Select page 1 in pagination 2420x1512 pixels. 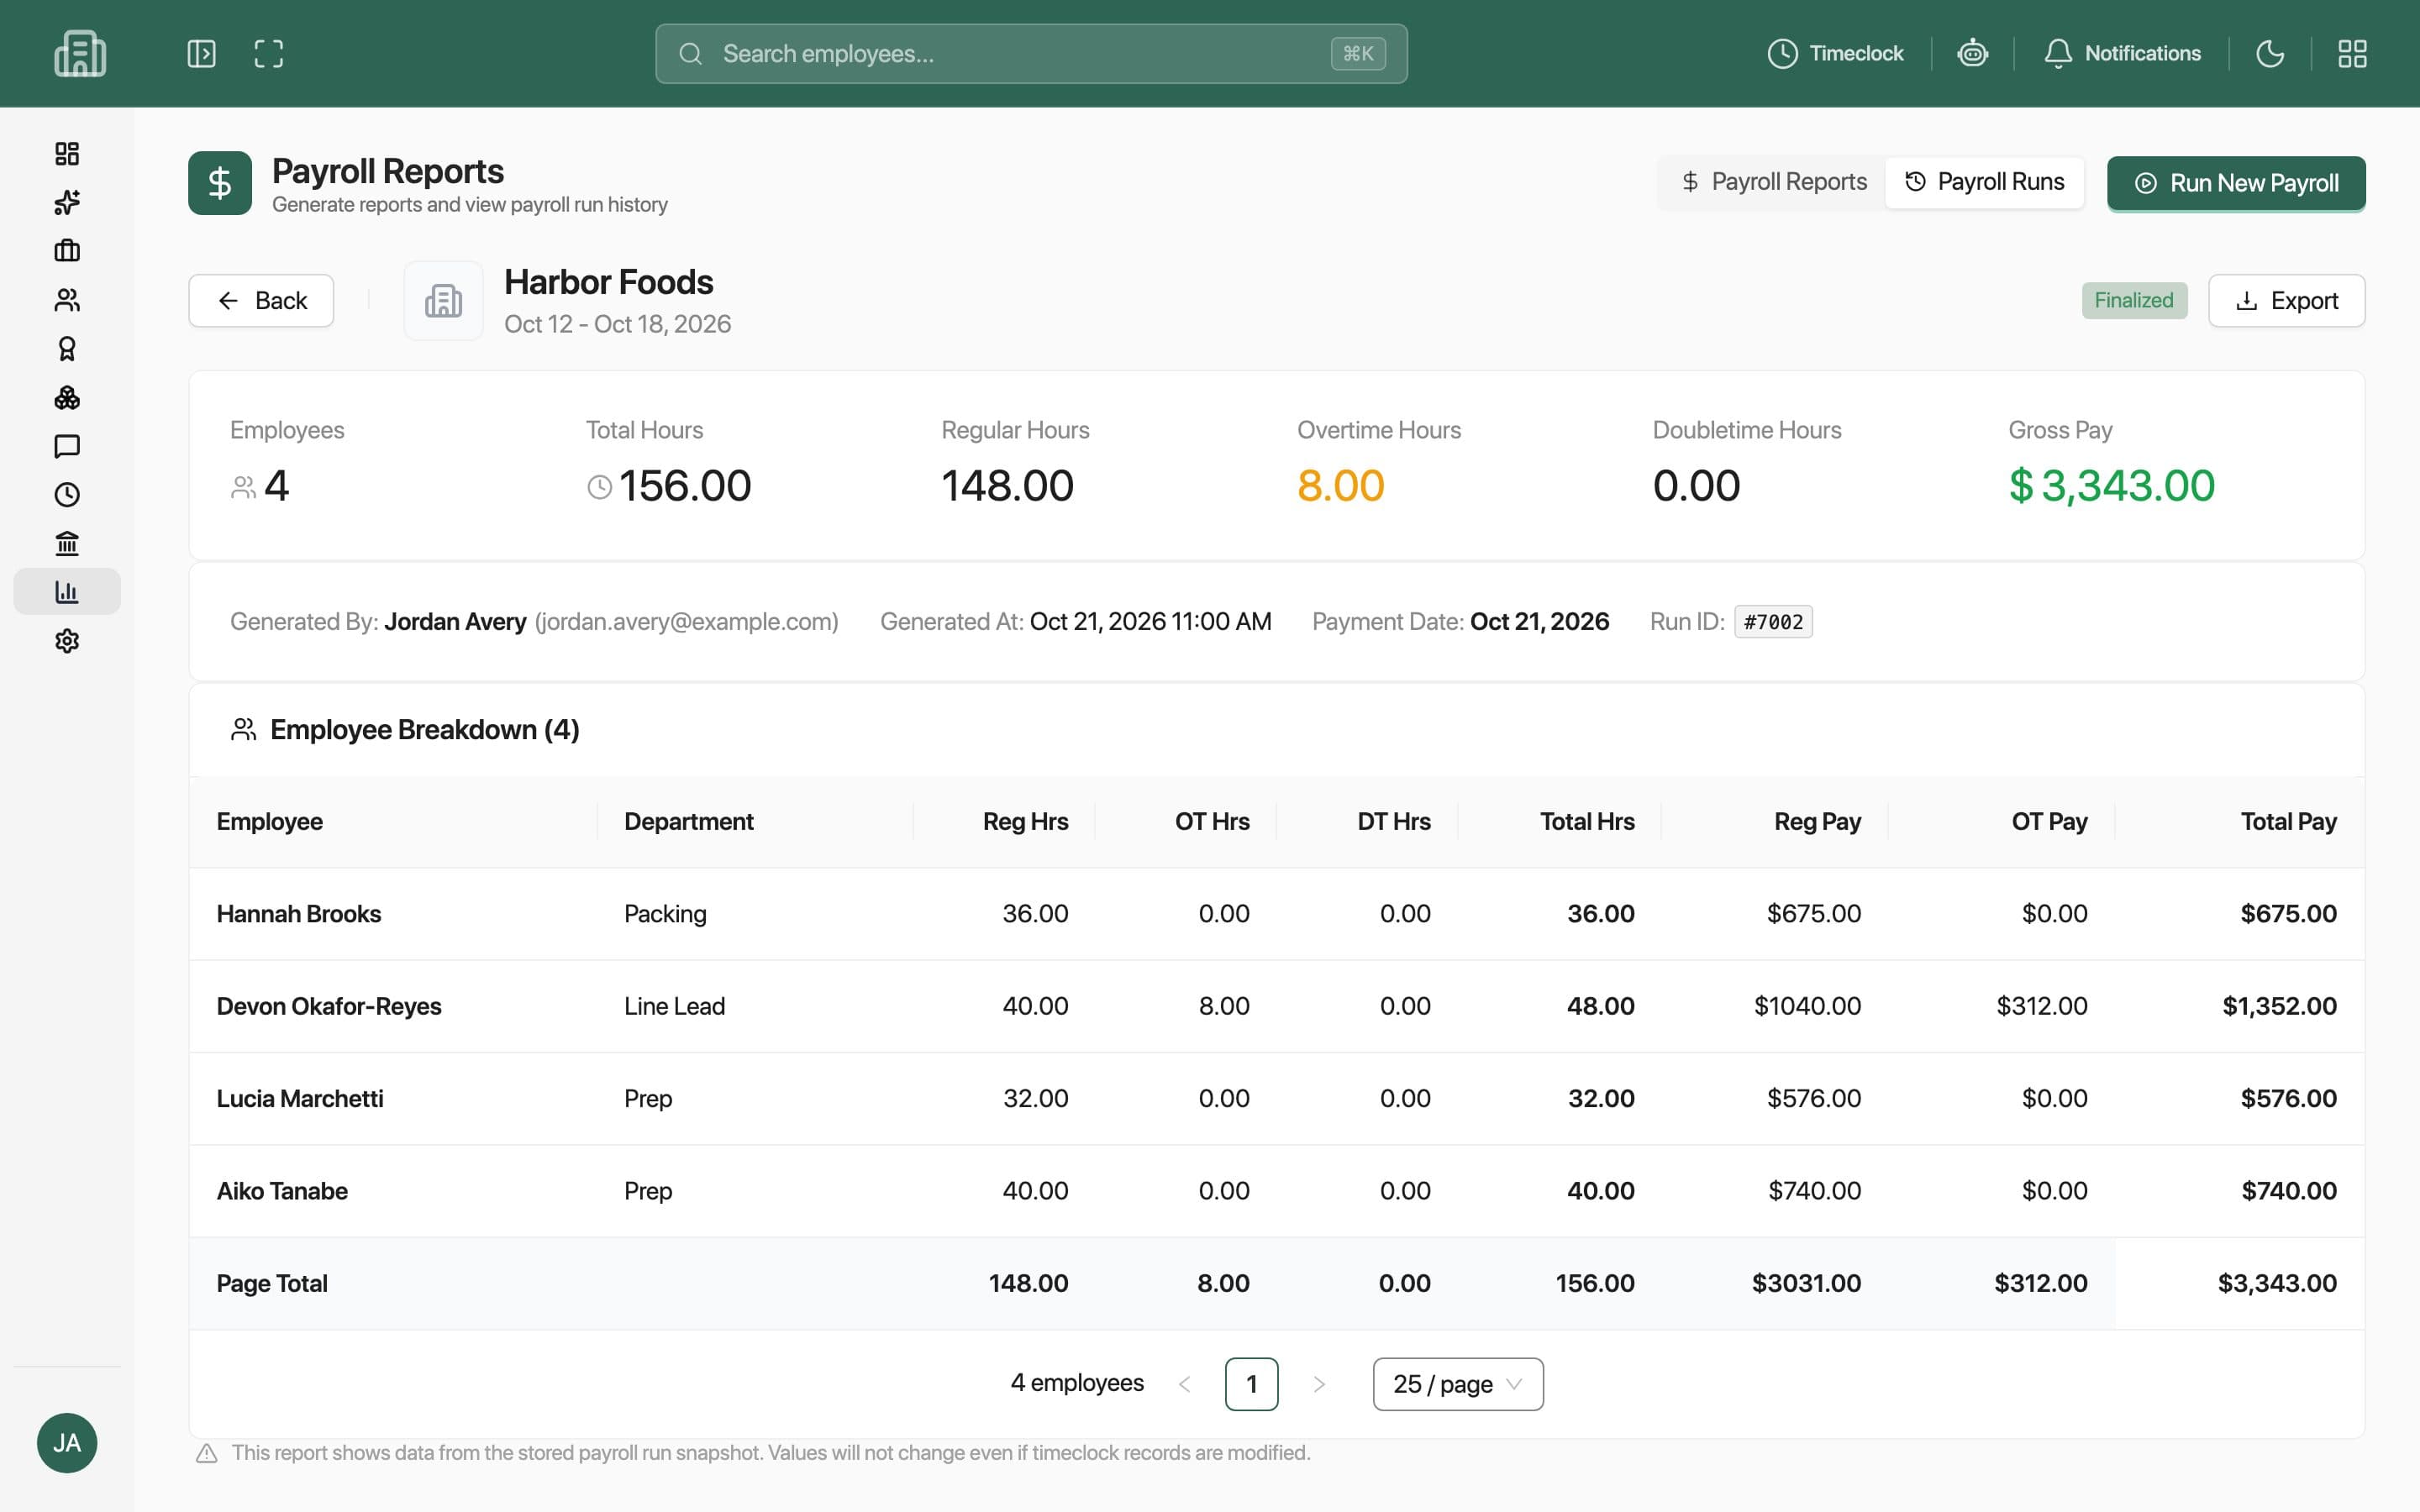click(x=1251, y=1384)
